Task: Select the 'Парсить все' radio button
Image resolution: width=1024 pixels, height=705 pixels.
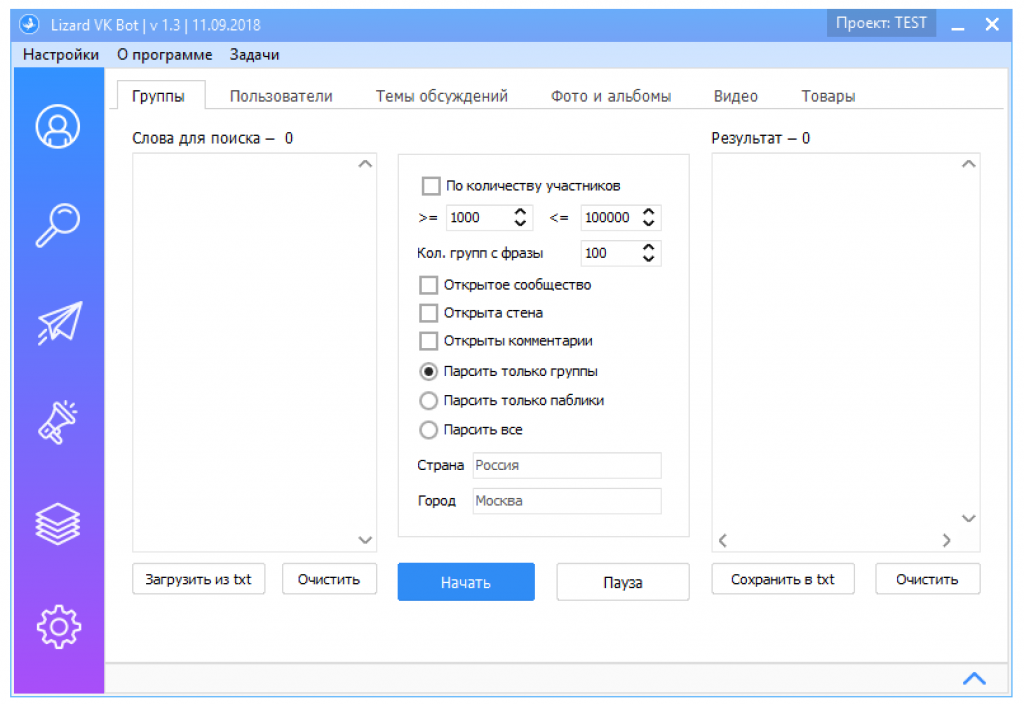Action: pyautogui.click(x=428, y=430)
